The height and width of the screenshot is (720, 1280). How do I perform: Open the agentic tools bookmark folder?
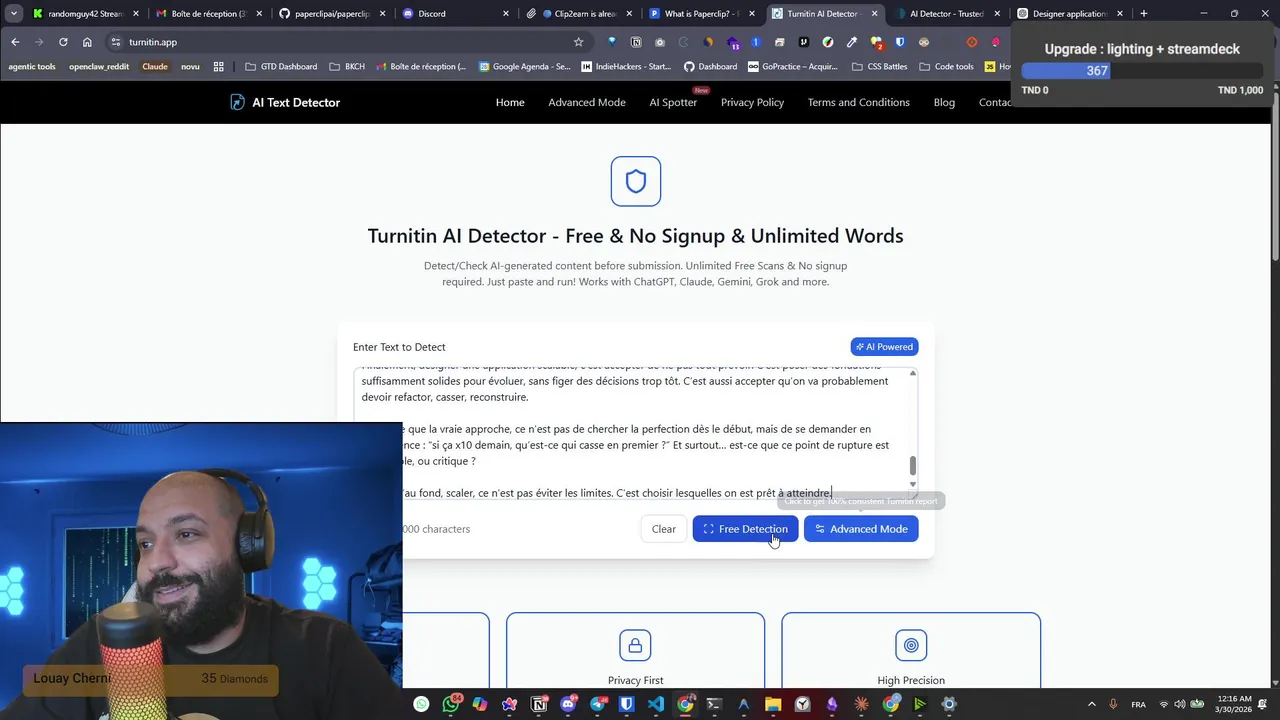[32, 66]
